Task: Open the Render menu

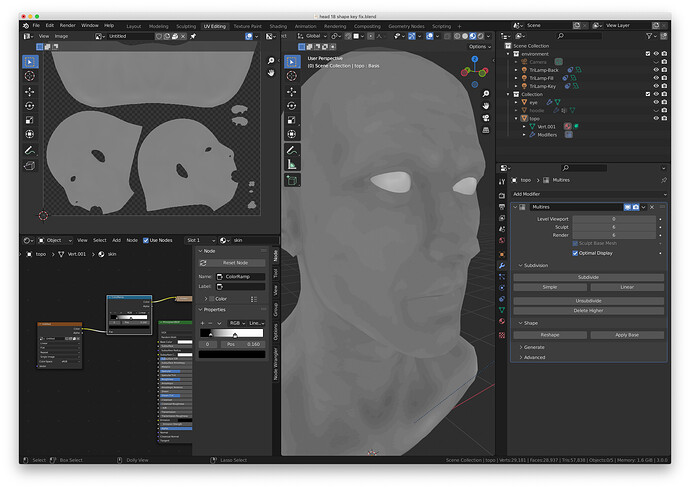Action: [x=67, y=26]
